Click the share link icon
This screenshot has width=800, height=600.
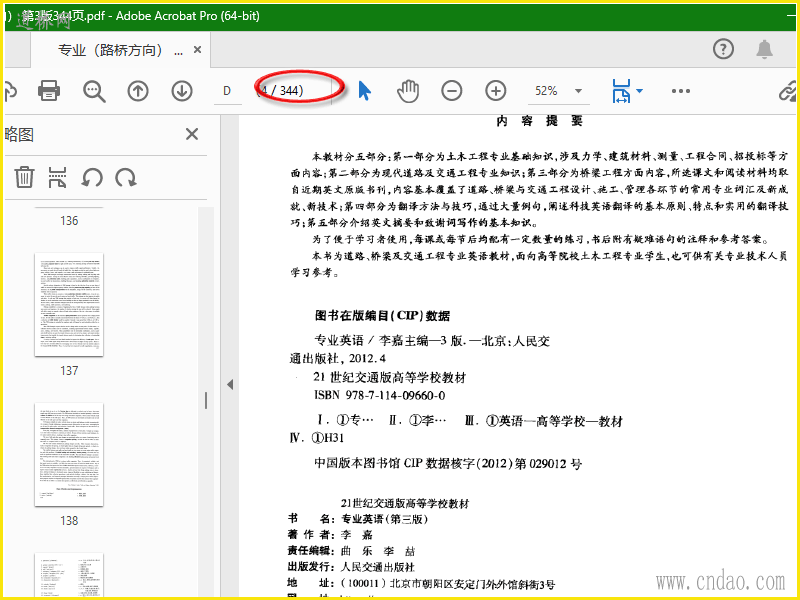[x=788, y=91]
